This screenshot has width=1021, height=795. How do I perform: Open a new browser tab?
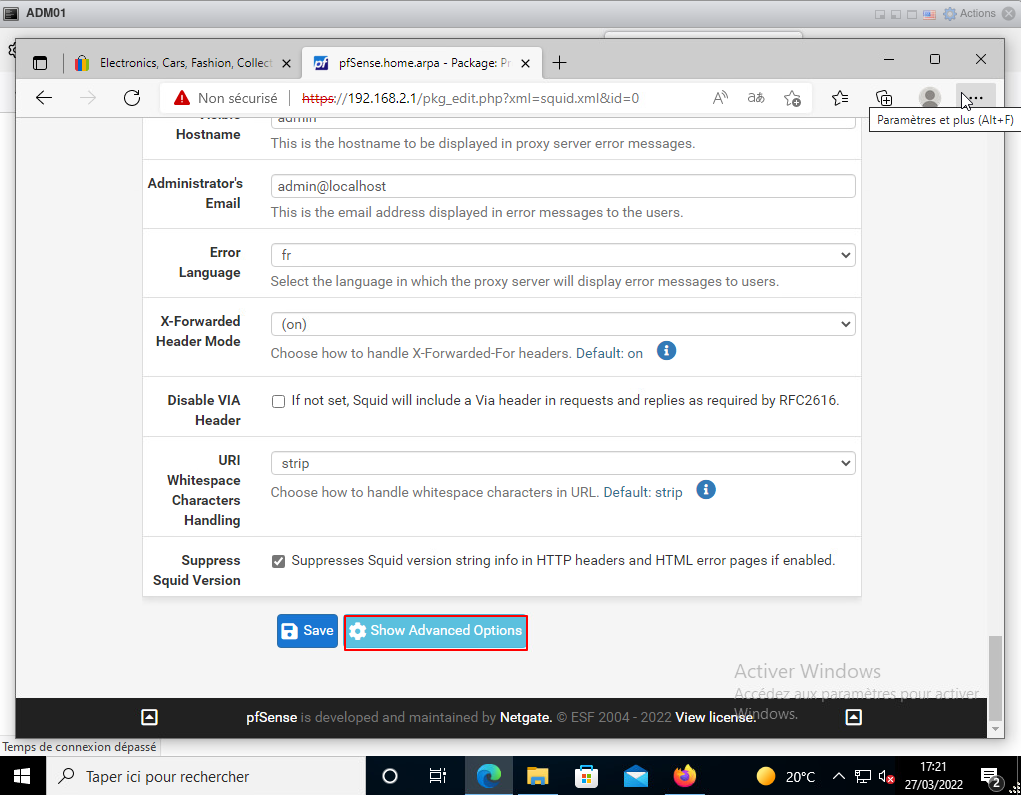click(559, 63)
